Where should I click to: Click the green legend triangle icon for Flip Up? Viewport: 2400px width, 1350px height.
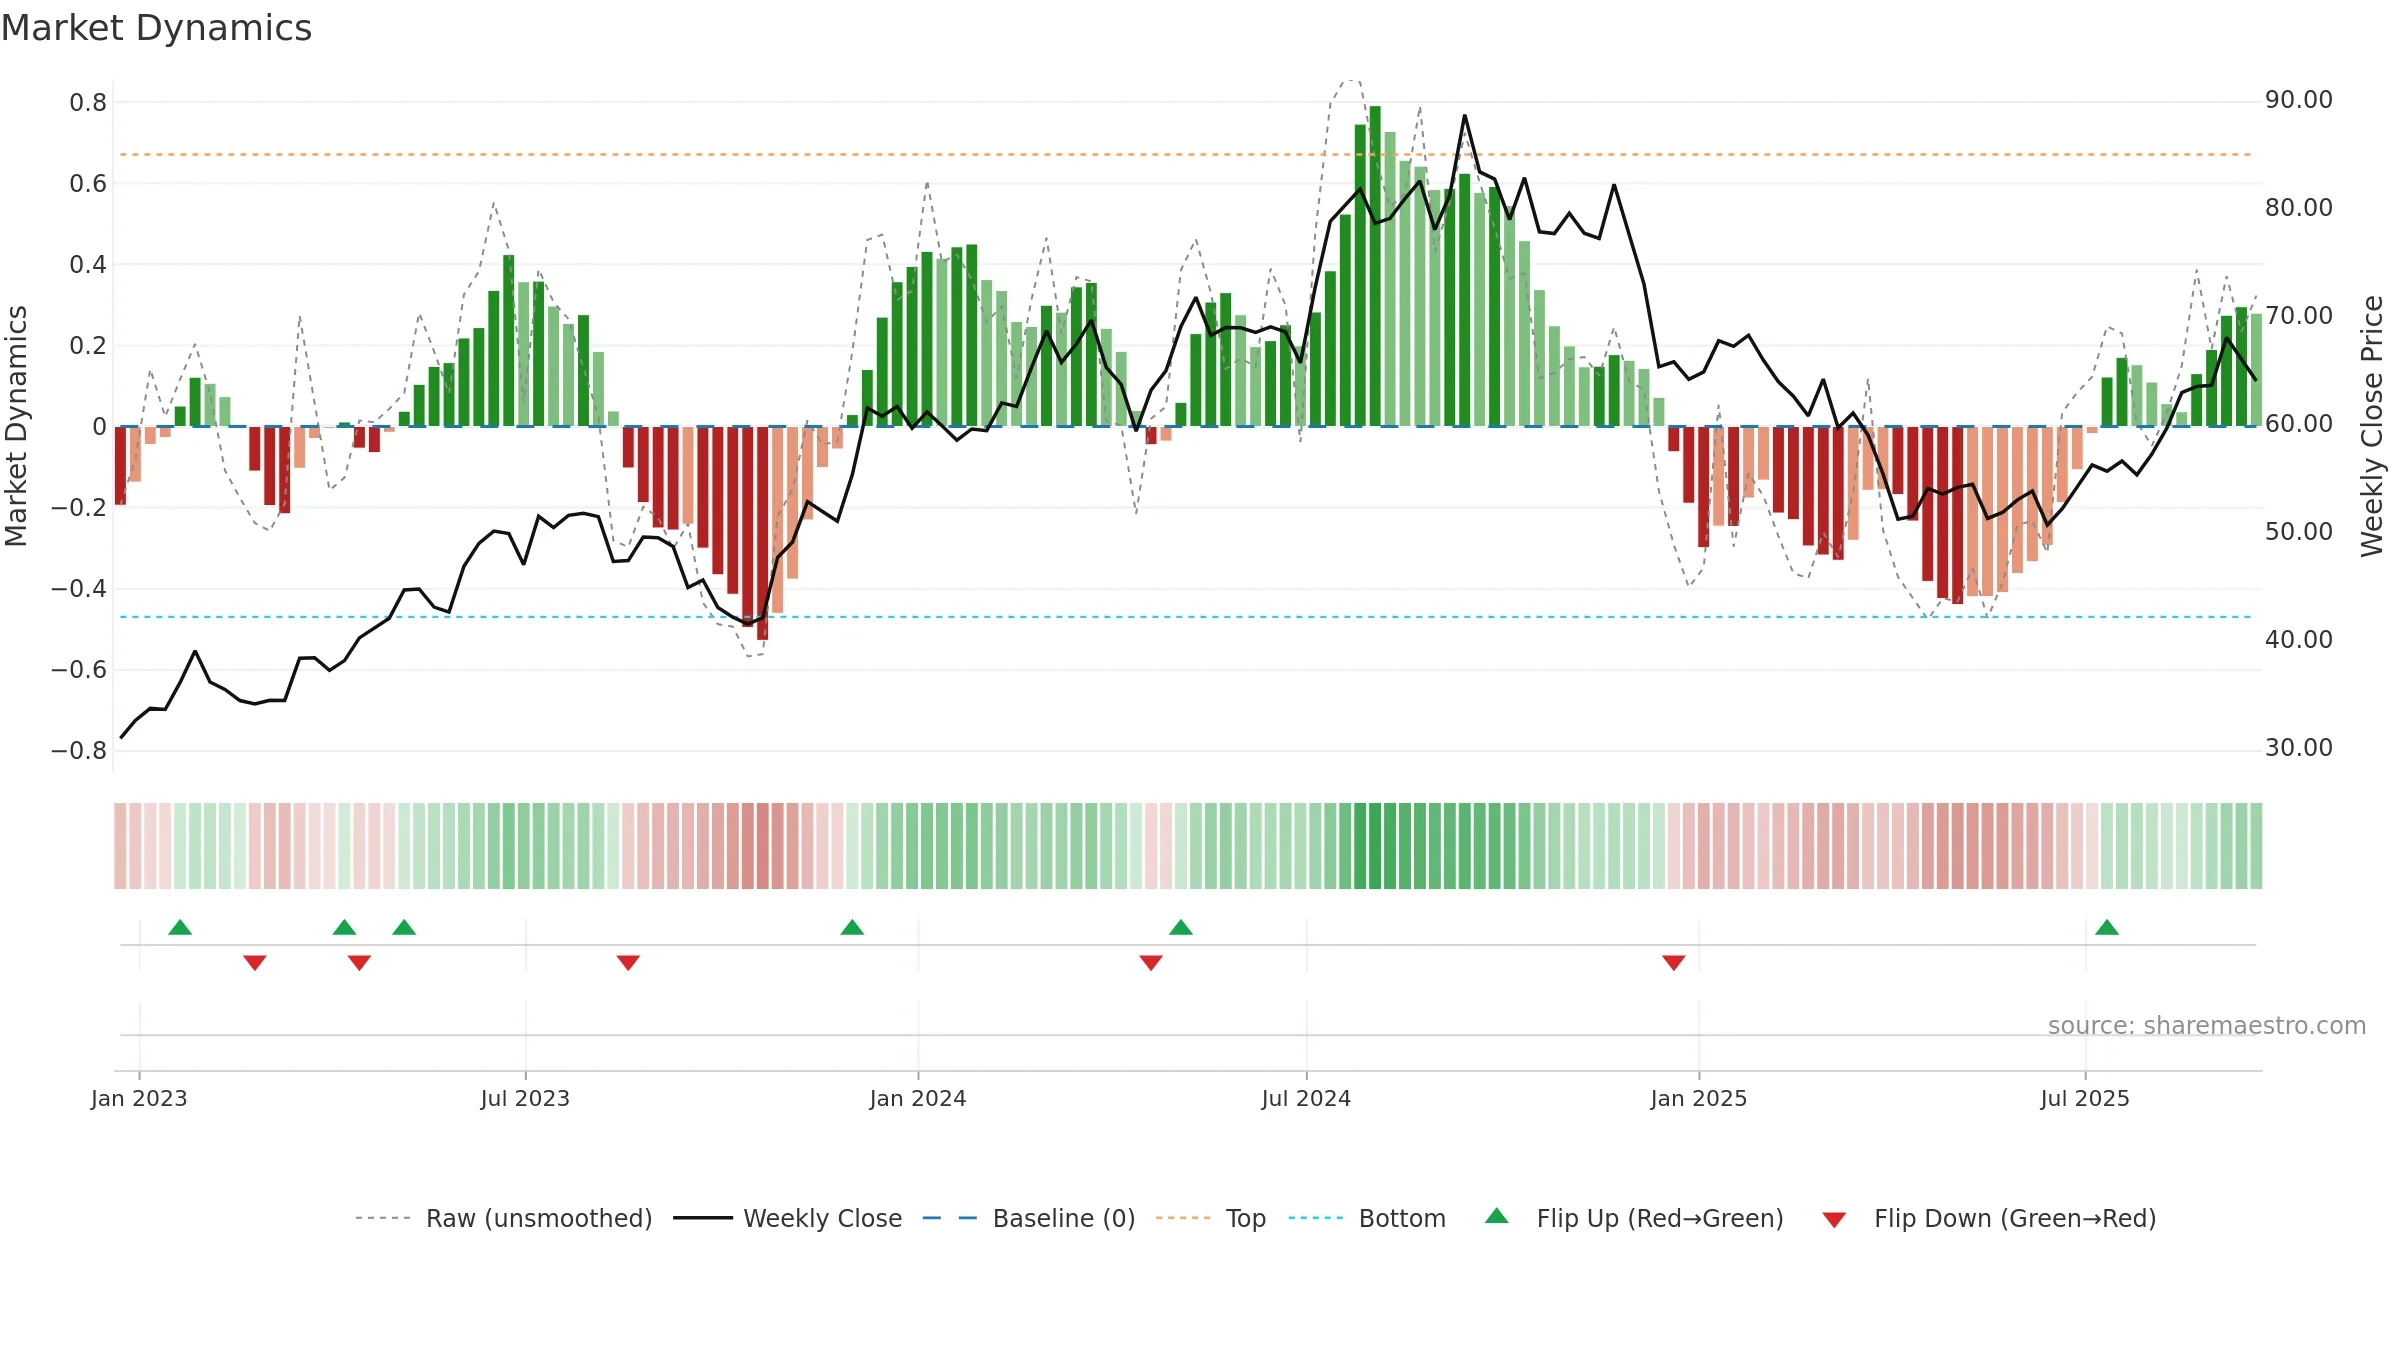coord(1497,1216)
